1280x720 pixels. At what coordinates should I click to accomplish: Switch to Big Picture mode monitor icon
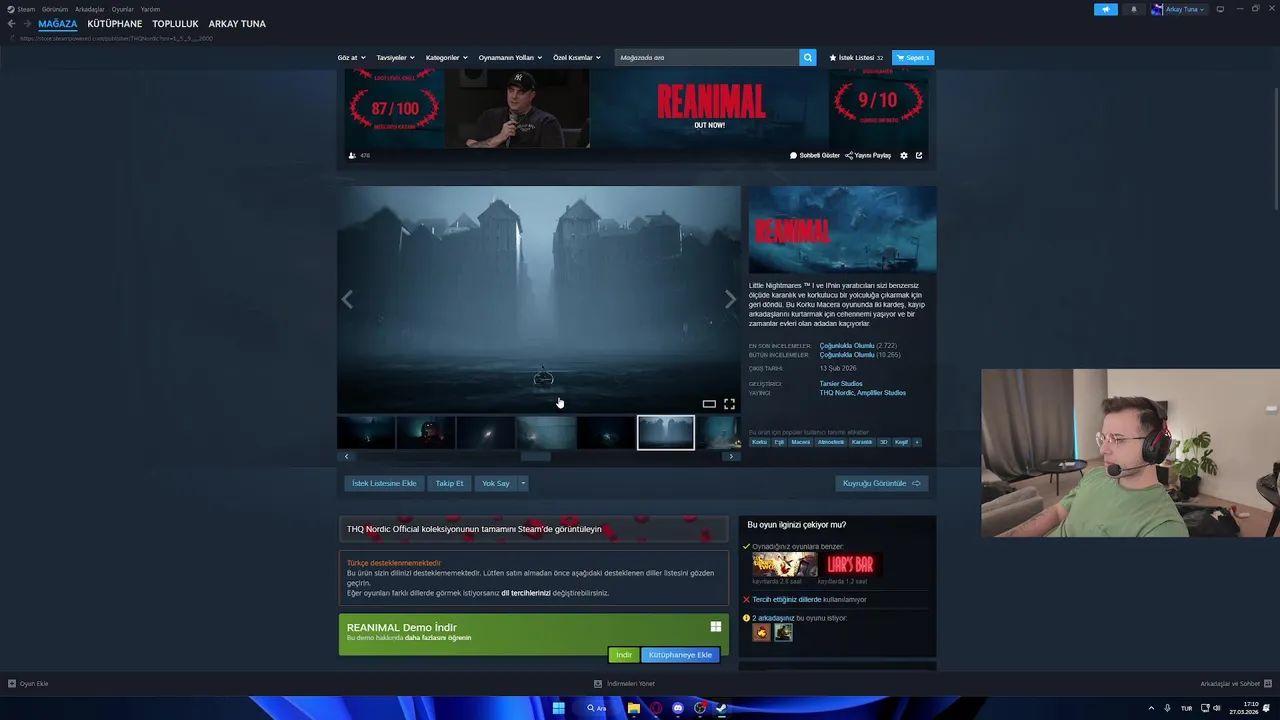(x=1220, y=9)
